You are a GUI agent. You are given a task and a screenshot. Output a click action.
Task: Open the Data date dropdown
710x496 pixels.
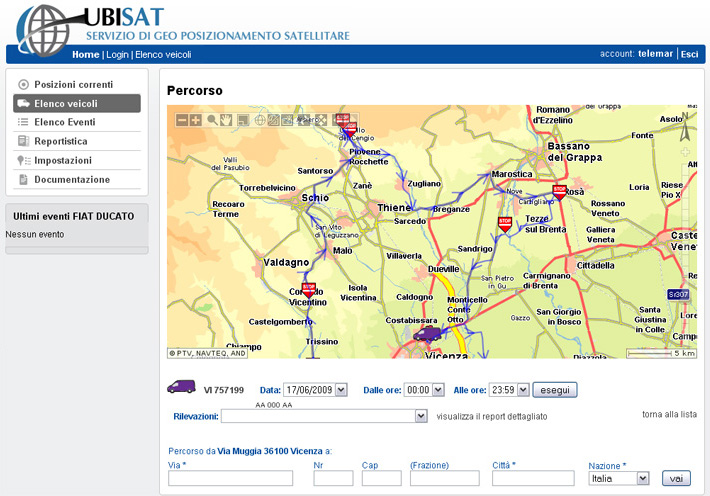(341, 390)
